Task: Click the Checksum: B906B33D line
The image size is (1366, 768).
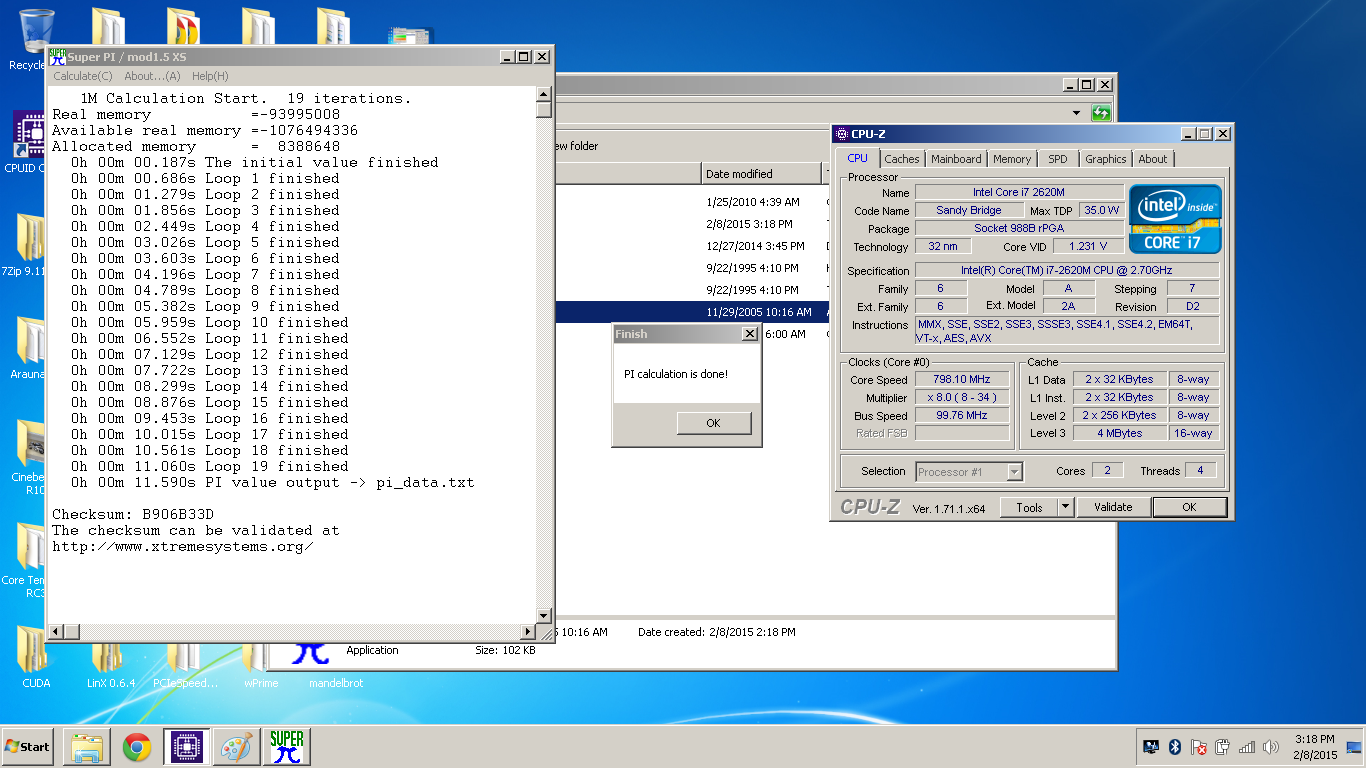Action: (x=133, y=514)
